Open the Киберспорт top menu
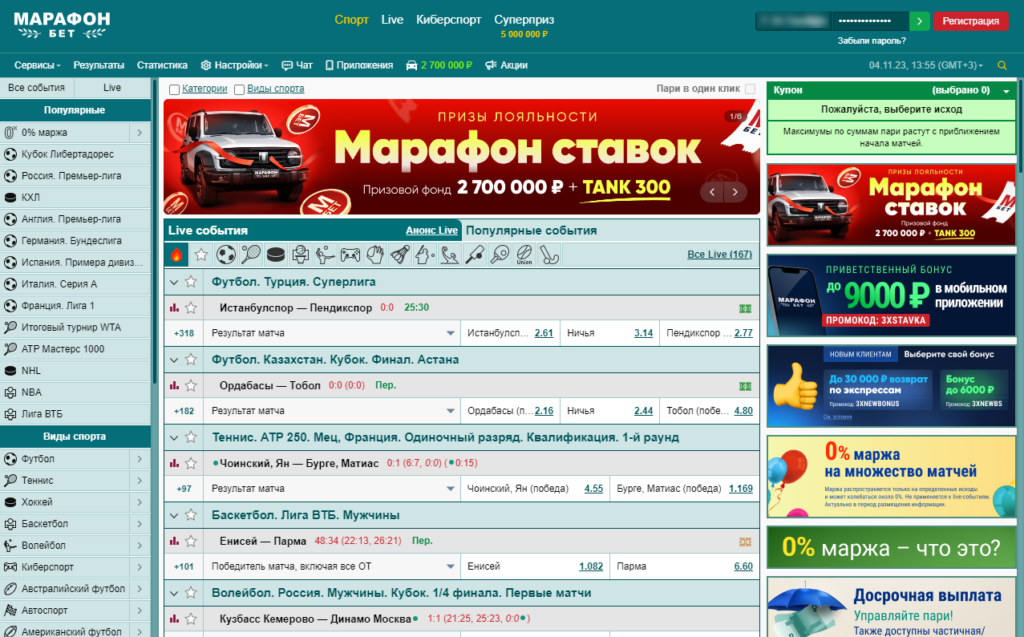Viewport: 1024px width, 637px height. coord(449,20)
